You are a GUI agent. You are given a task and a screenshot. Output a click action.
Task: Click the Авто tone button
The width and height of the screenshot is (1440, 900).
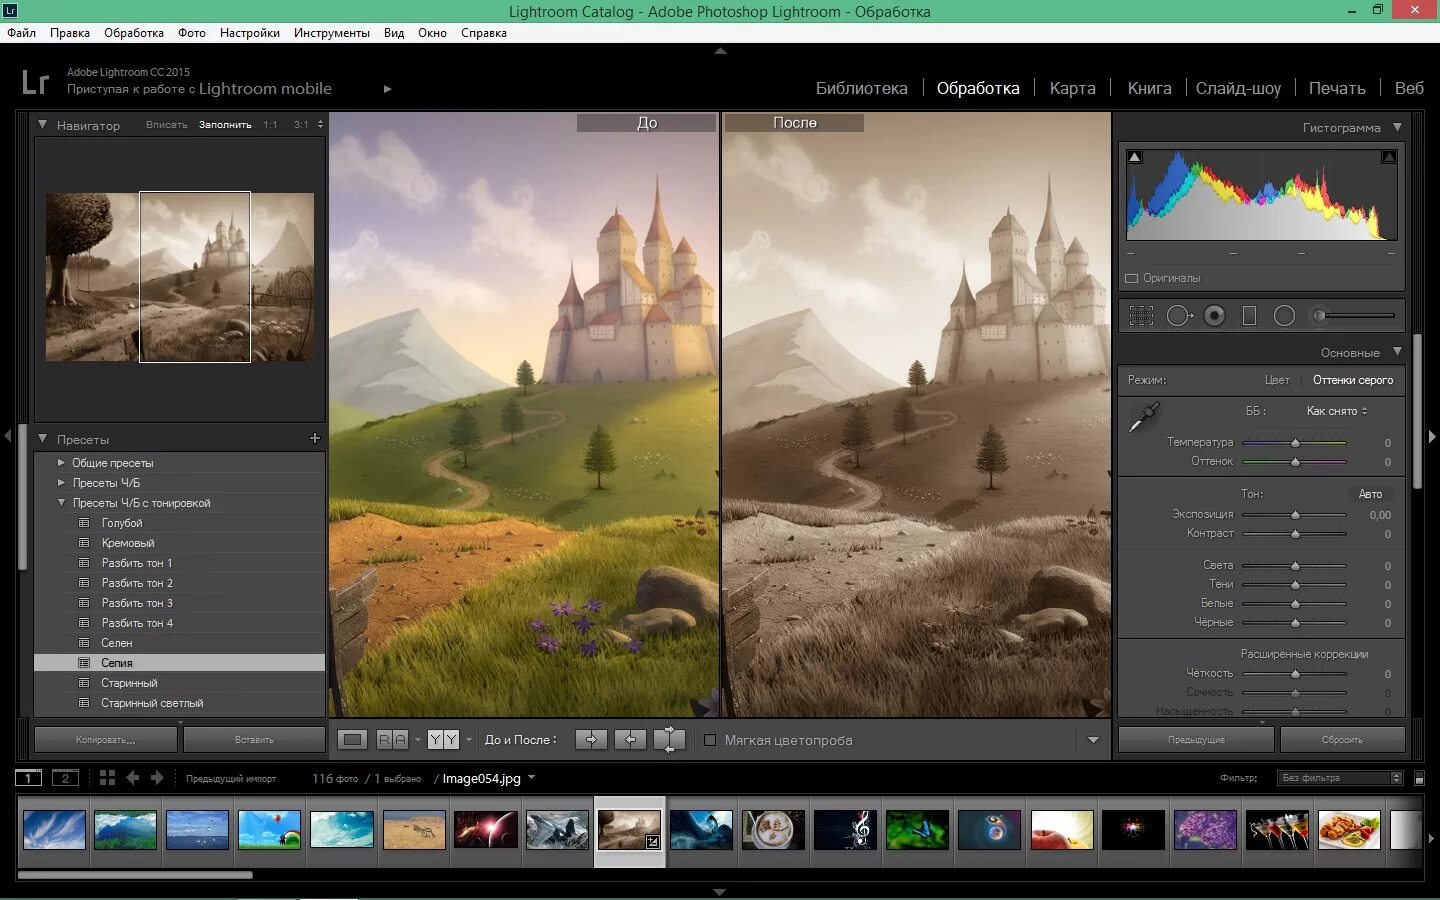point(1370,494)
